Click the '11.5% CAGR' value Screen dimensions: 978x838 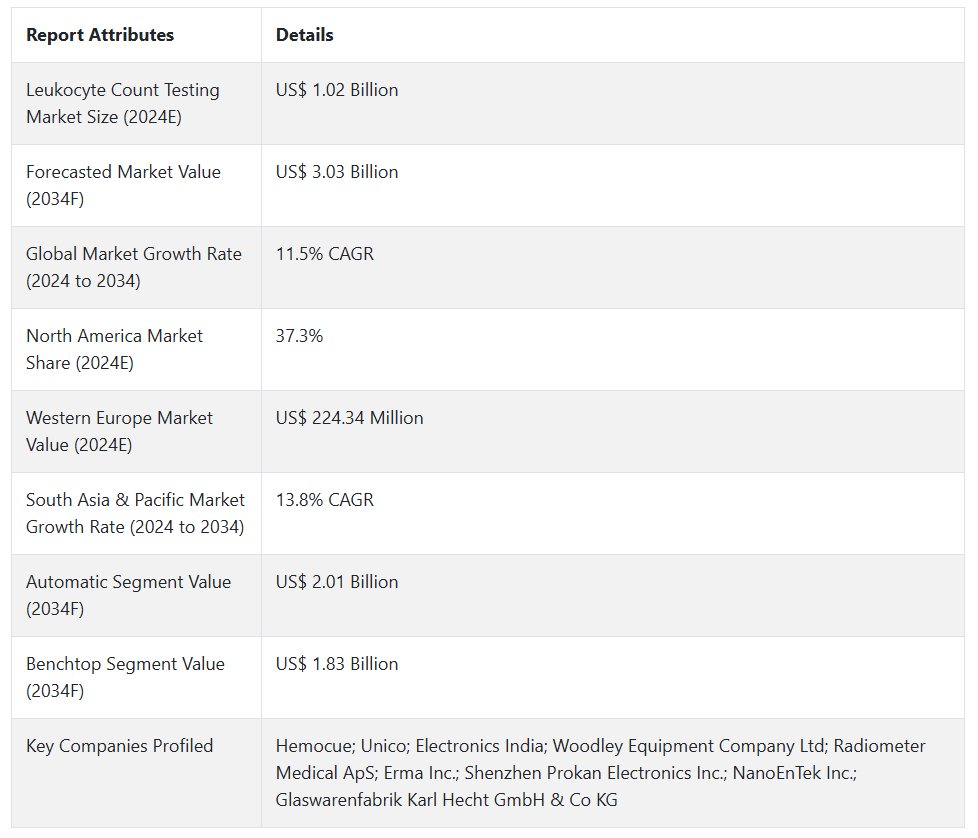pos(325,254)
